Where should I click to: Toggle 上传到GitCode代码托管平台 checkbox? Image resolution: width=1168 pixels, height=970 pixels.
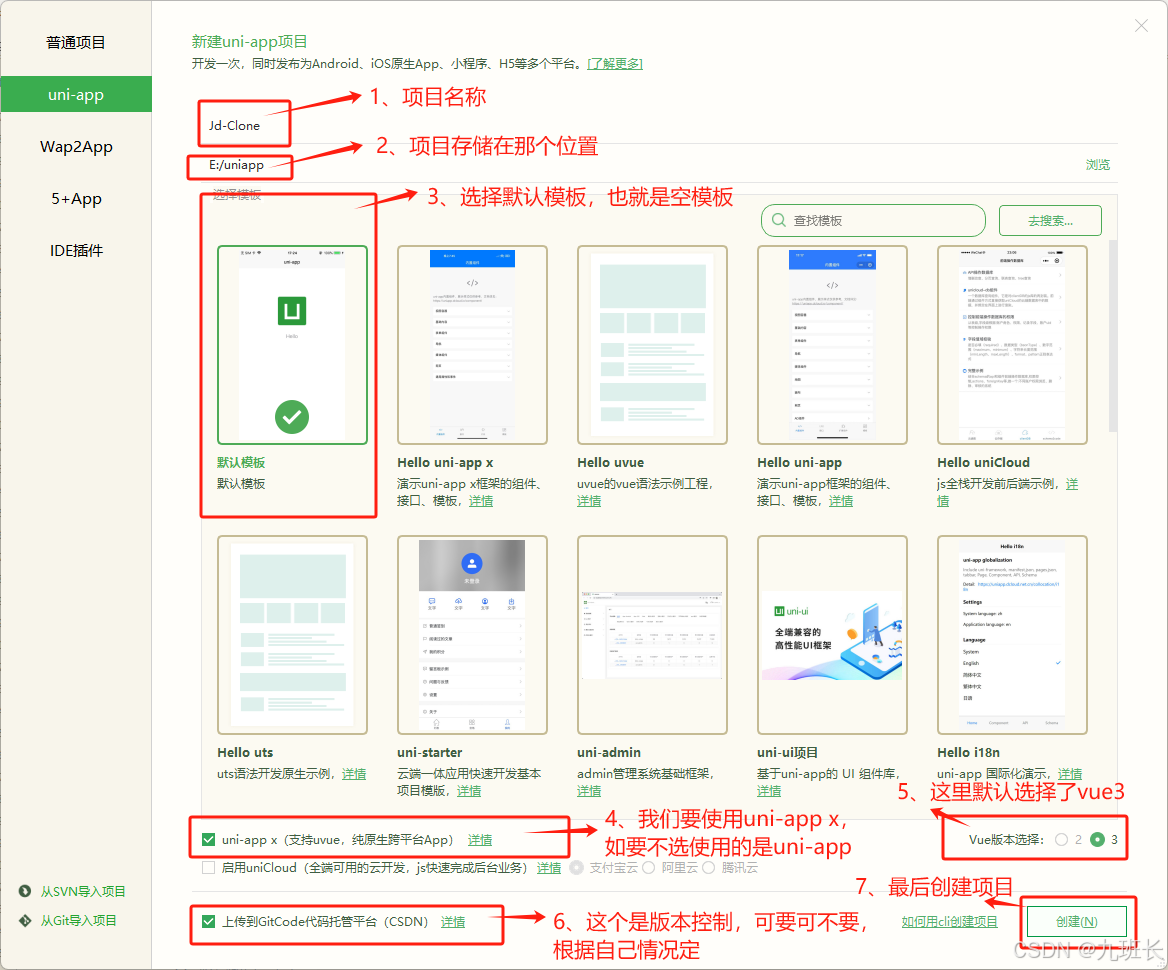coord(209,922)
